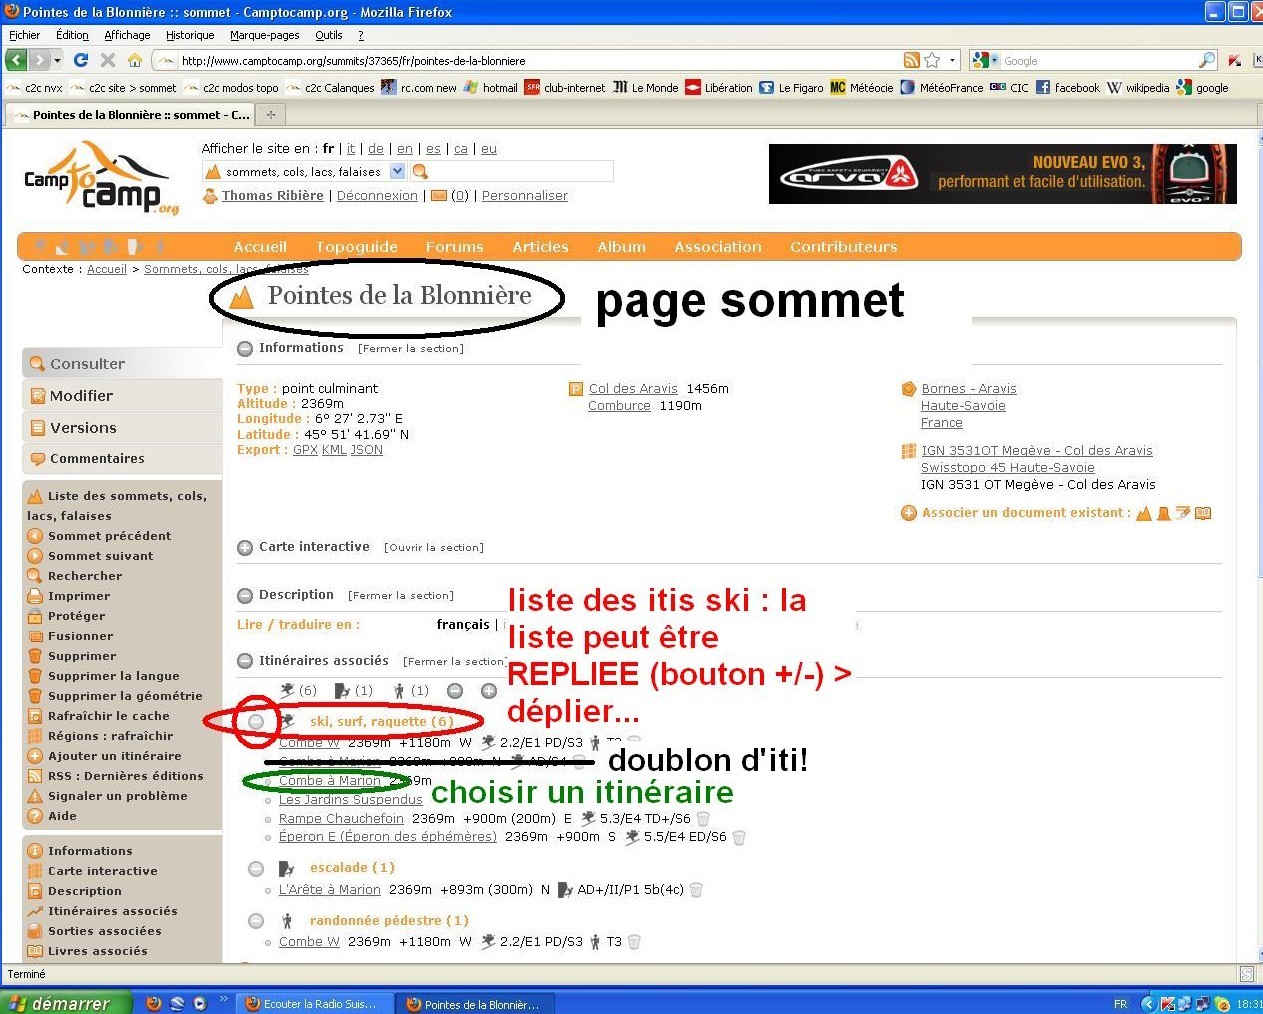Associate a book using the book icon

click(1203, 513)
